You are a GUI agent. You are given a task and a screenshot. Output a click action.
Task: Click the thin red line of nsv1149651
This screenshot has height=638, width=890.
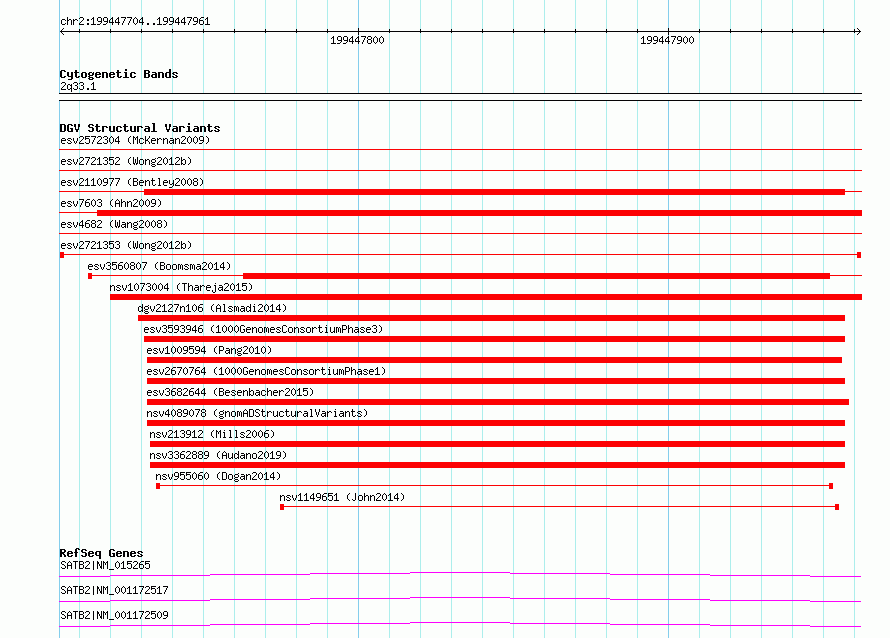click(x=560, y=507)
